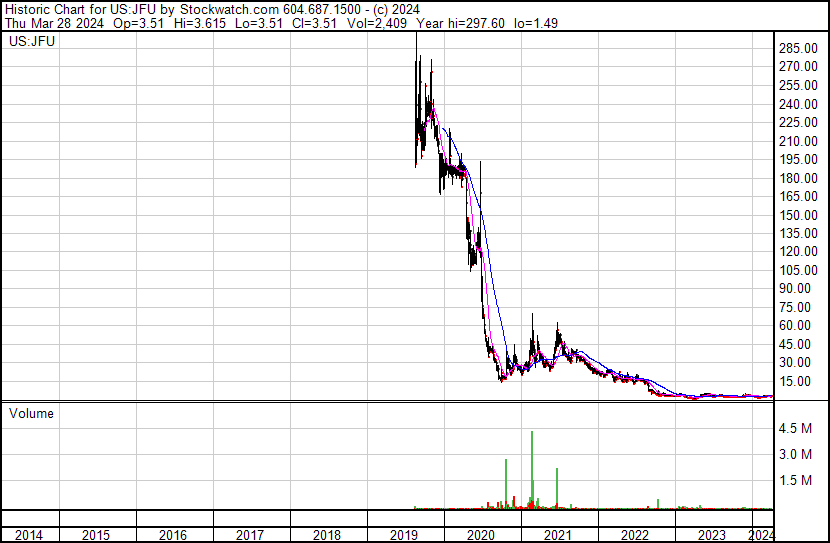Select the 2015 year label
This screenshot has height=543, width=830.
[96, 535]
